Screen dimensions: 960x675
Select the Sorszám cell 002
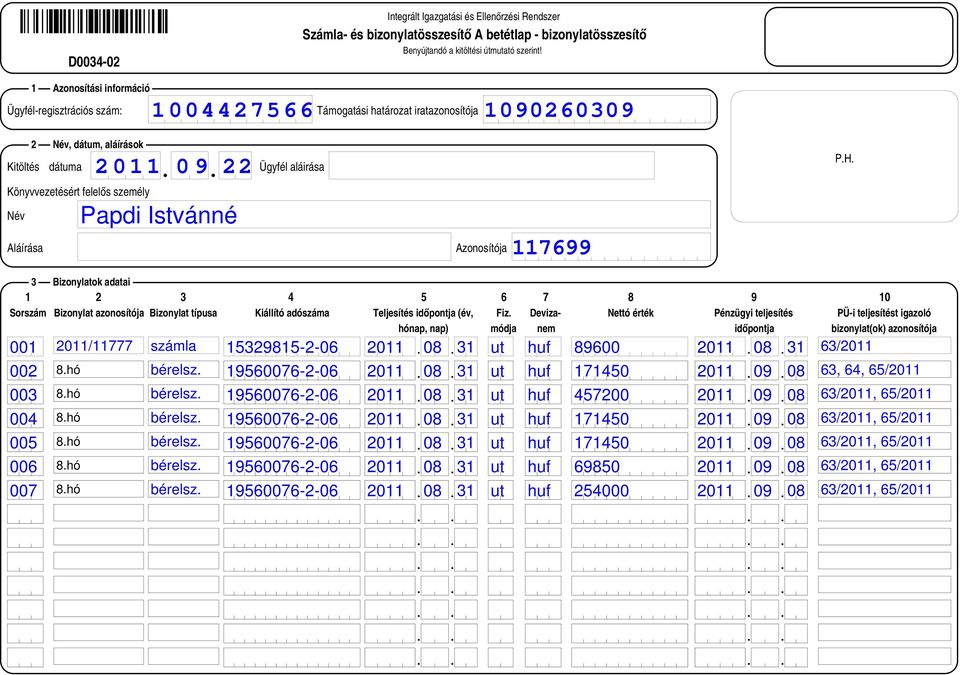pyautogui.click(x=25, y=371)
